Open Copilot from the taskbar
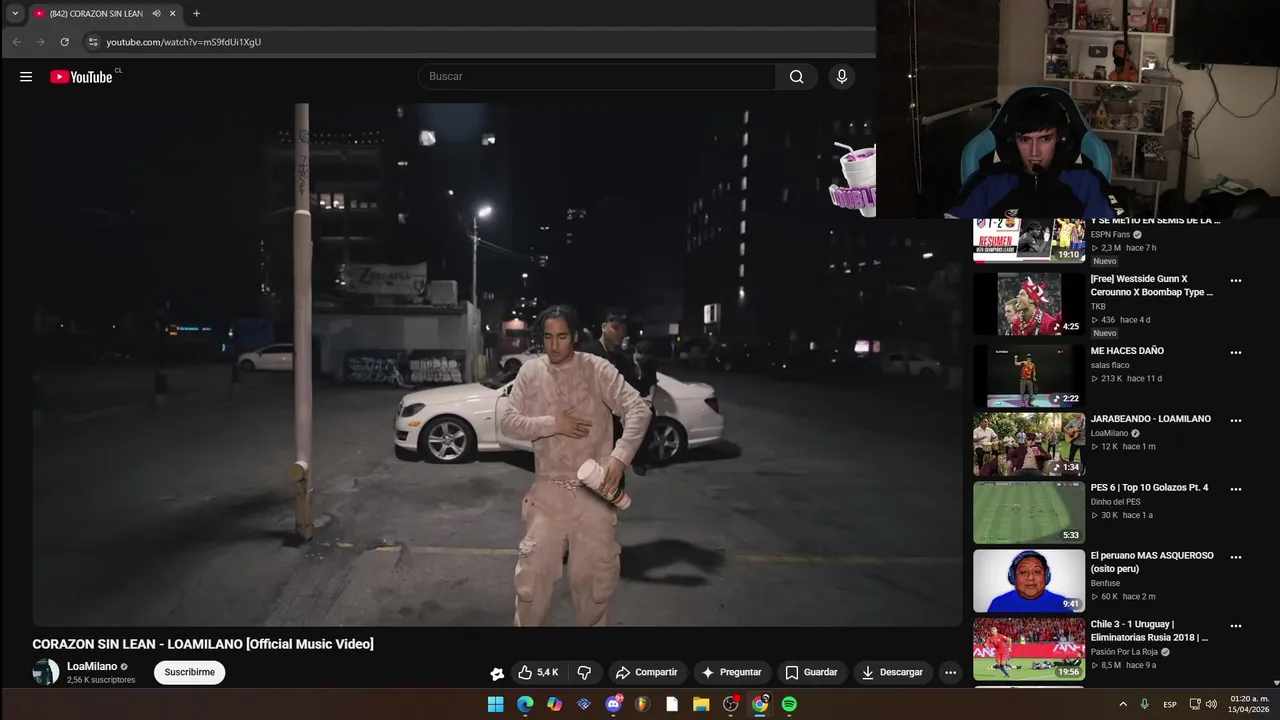This screenshot has height=720, width=1280. pos(554,704)
